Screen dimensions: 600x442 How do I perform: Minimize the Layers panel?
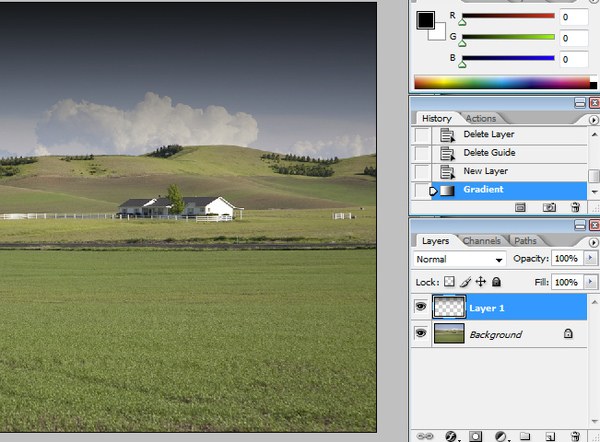point(580,225)
